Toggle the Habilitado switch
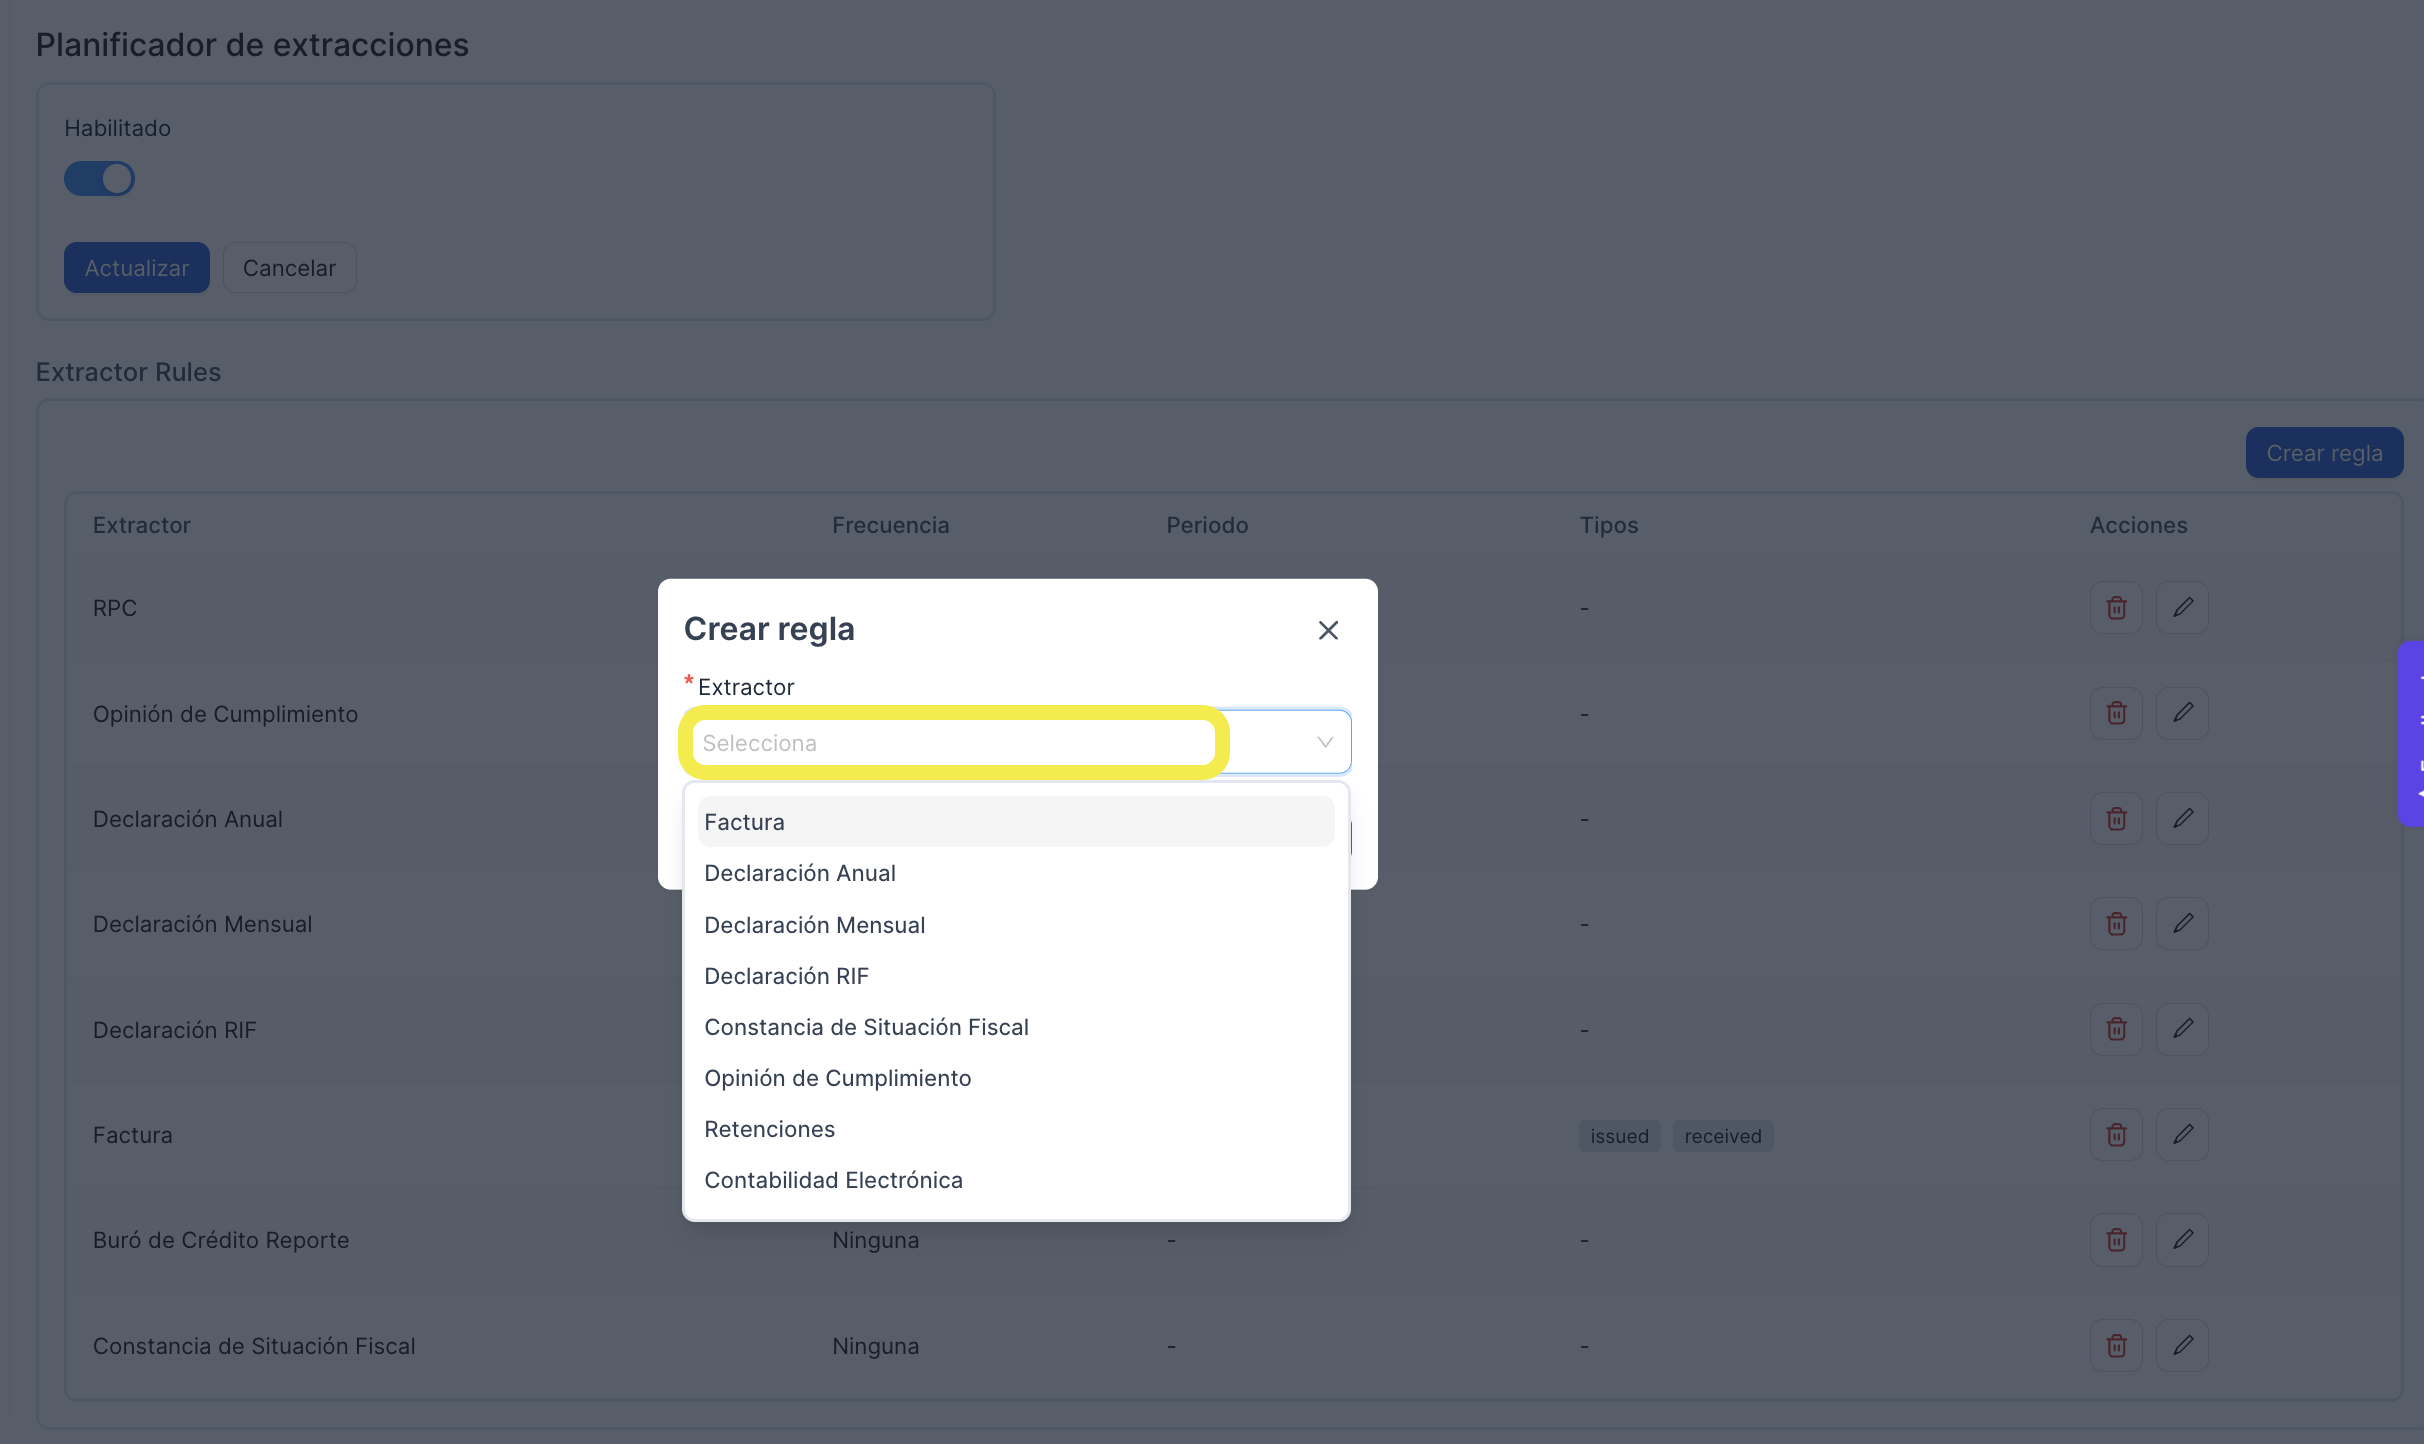 coord(99,179)
